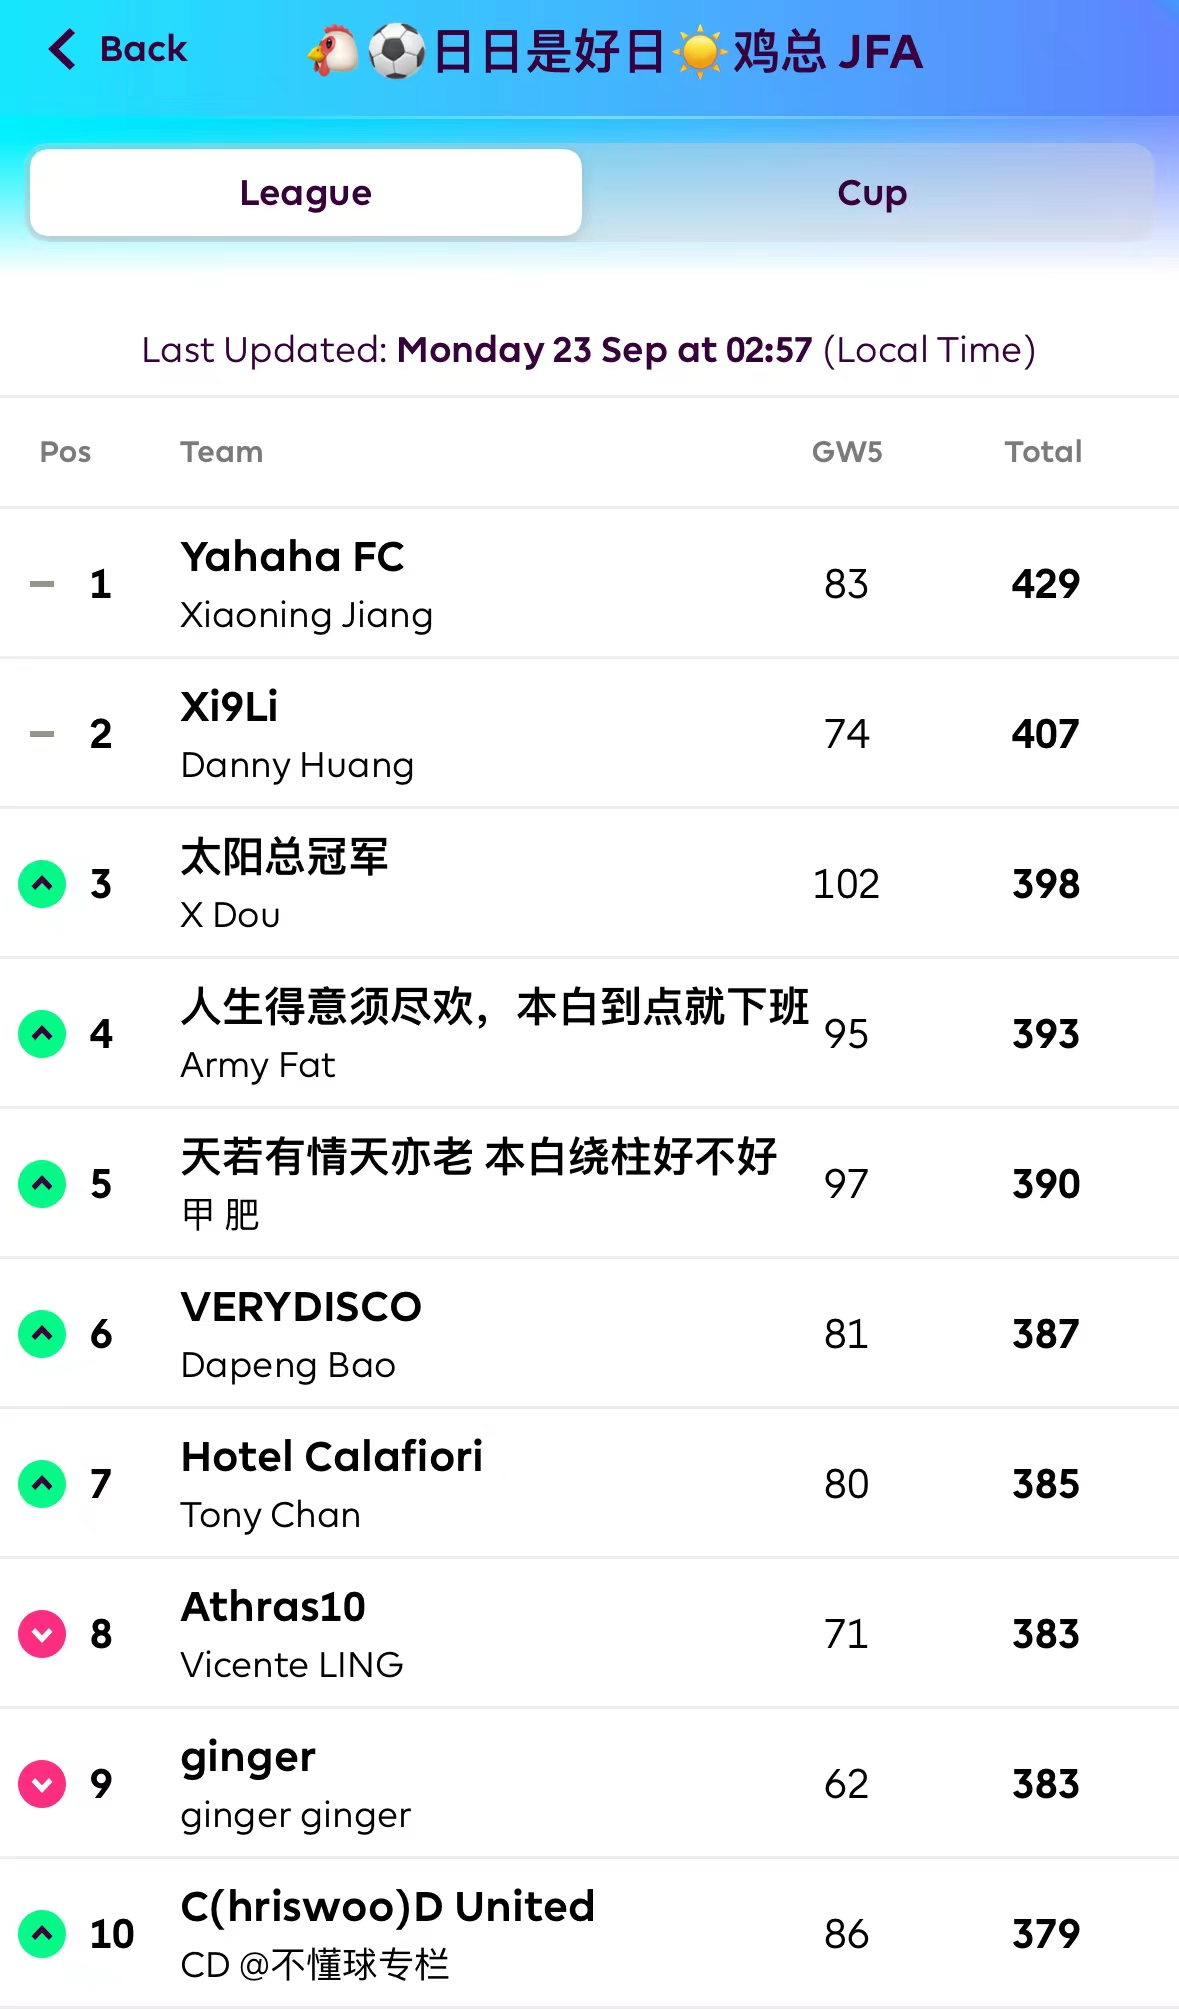Click red down arrow beside ginger

pyautogui.click(x=42, y=1784)
